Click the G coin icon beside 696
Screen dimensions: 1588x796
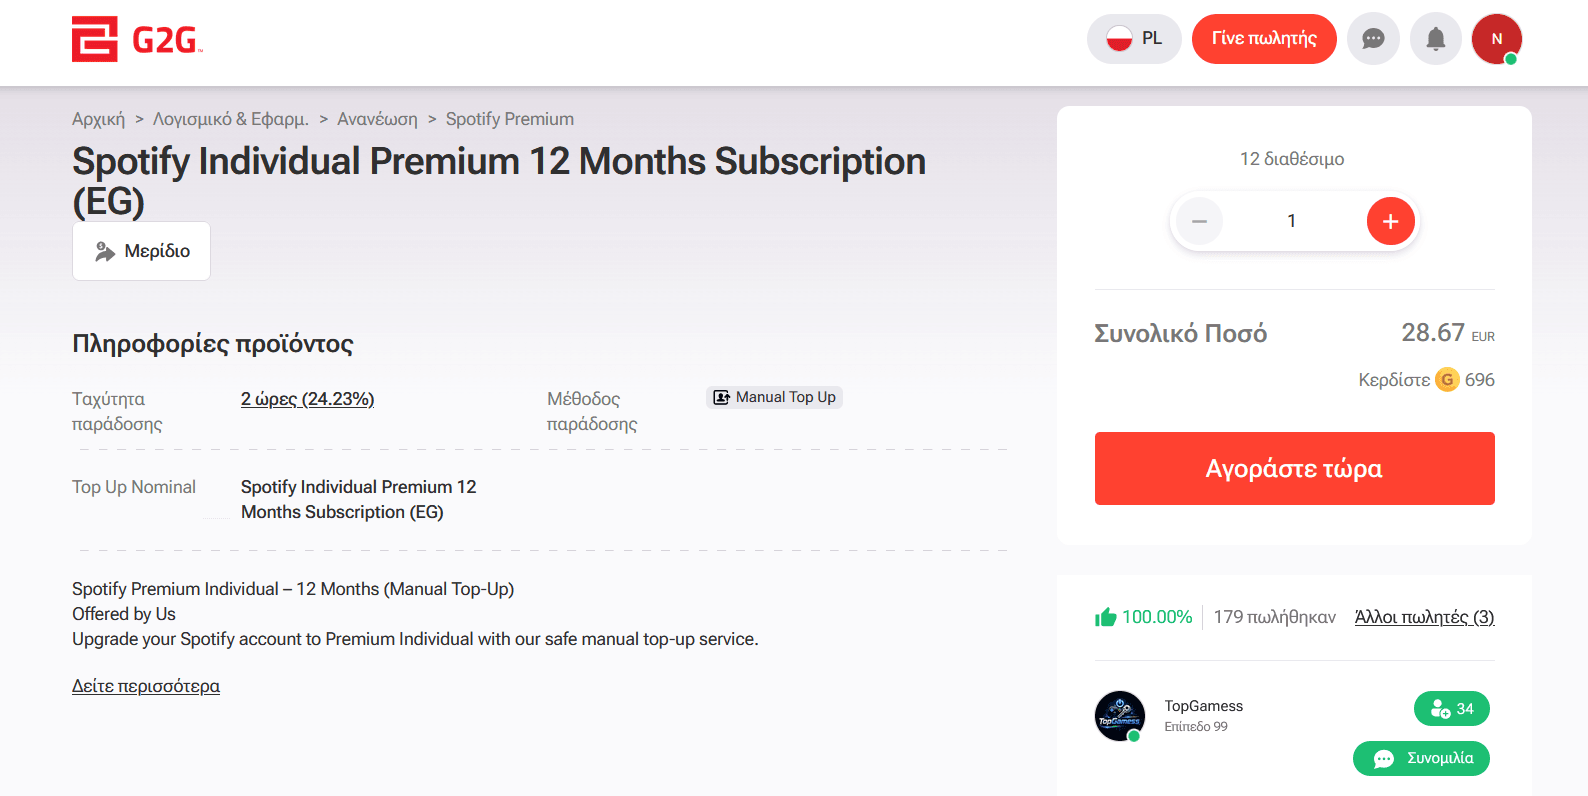(x=1446, y=380)
